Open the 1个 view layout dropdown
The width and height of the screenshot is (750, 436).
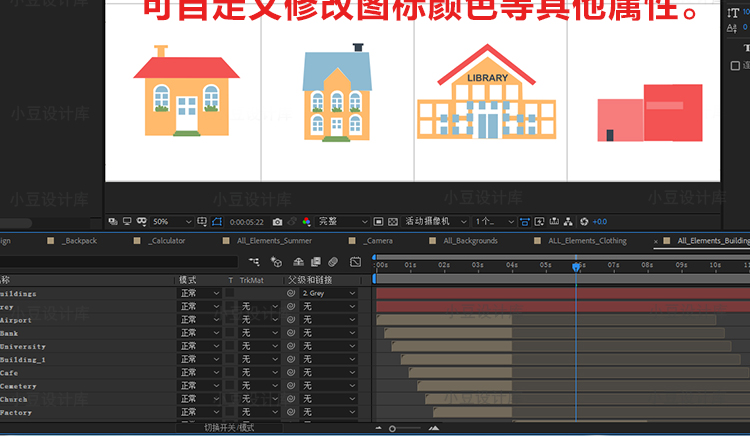point(494,221)
